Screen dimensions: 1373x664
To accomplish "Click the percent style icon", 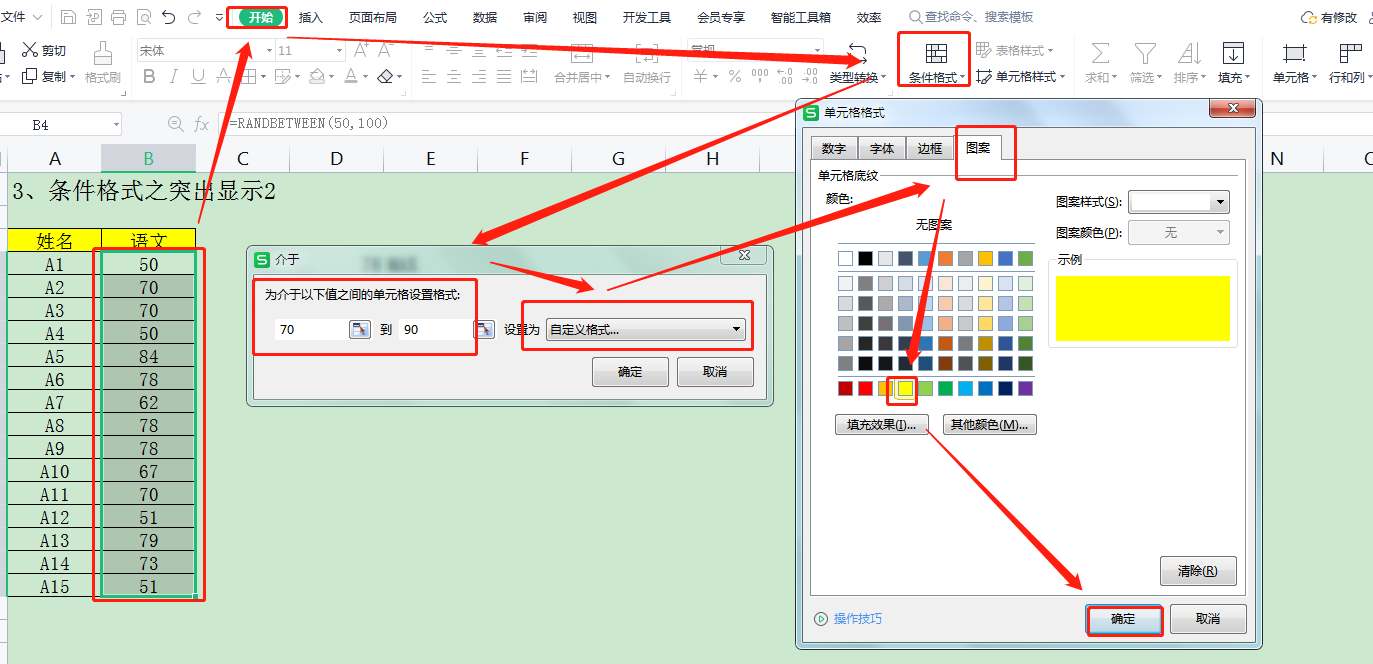I will (734, 76).
